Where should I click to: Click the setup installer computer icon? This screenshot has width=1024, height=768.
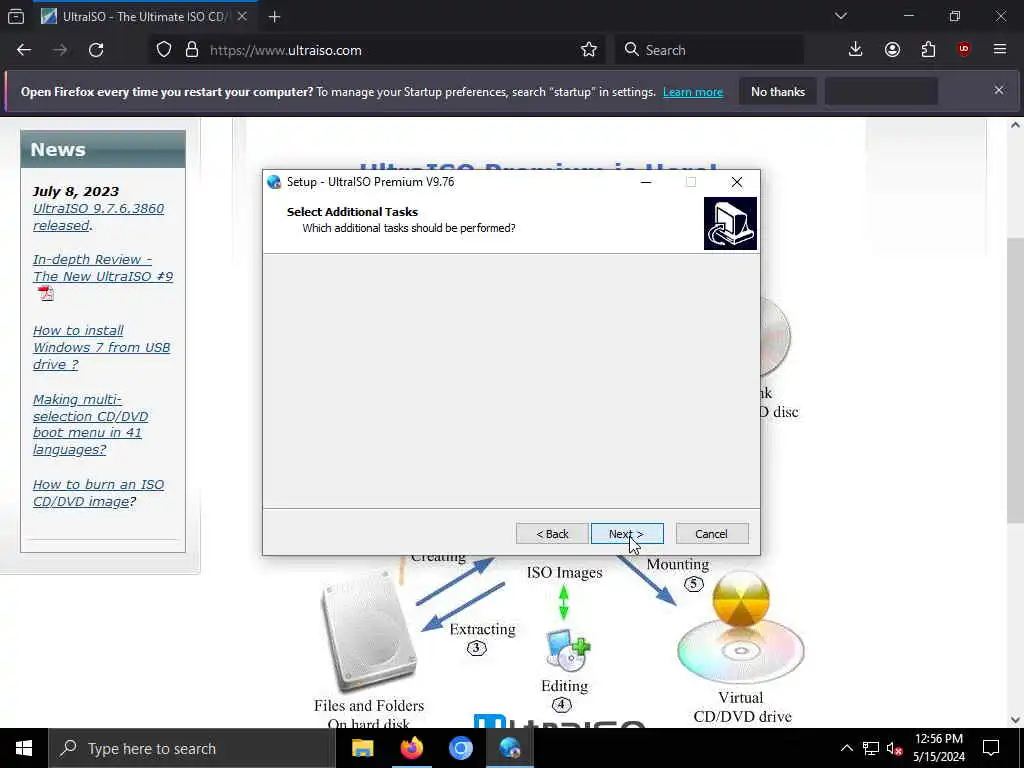730,223
